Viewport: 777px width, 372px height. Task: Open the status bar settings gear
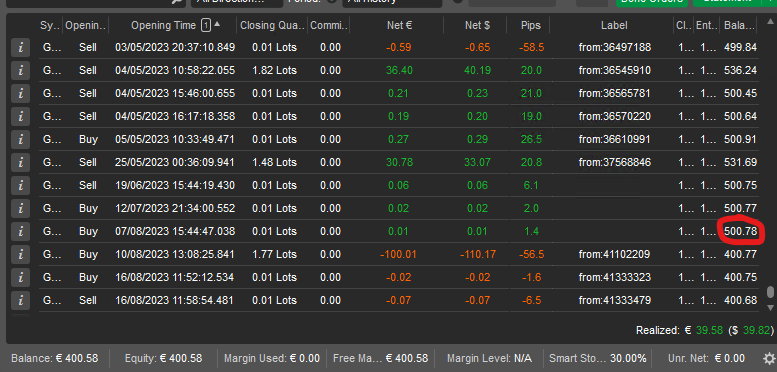pyautogui.click(x=769, y=358)
